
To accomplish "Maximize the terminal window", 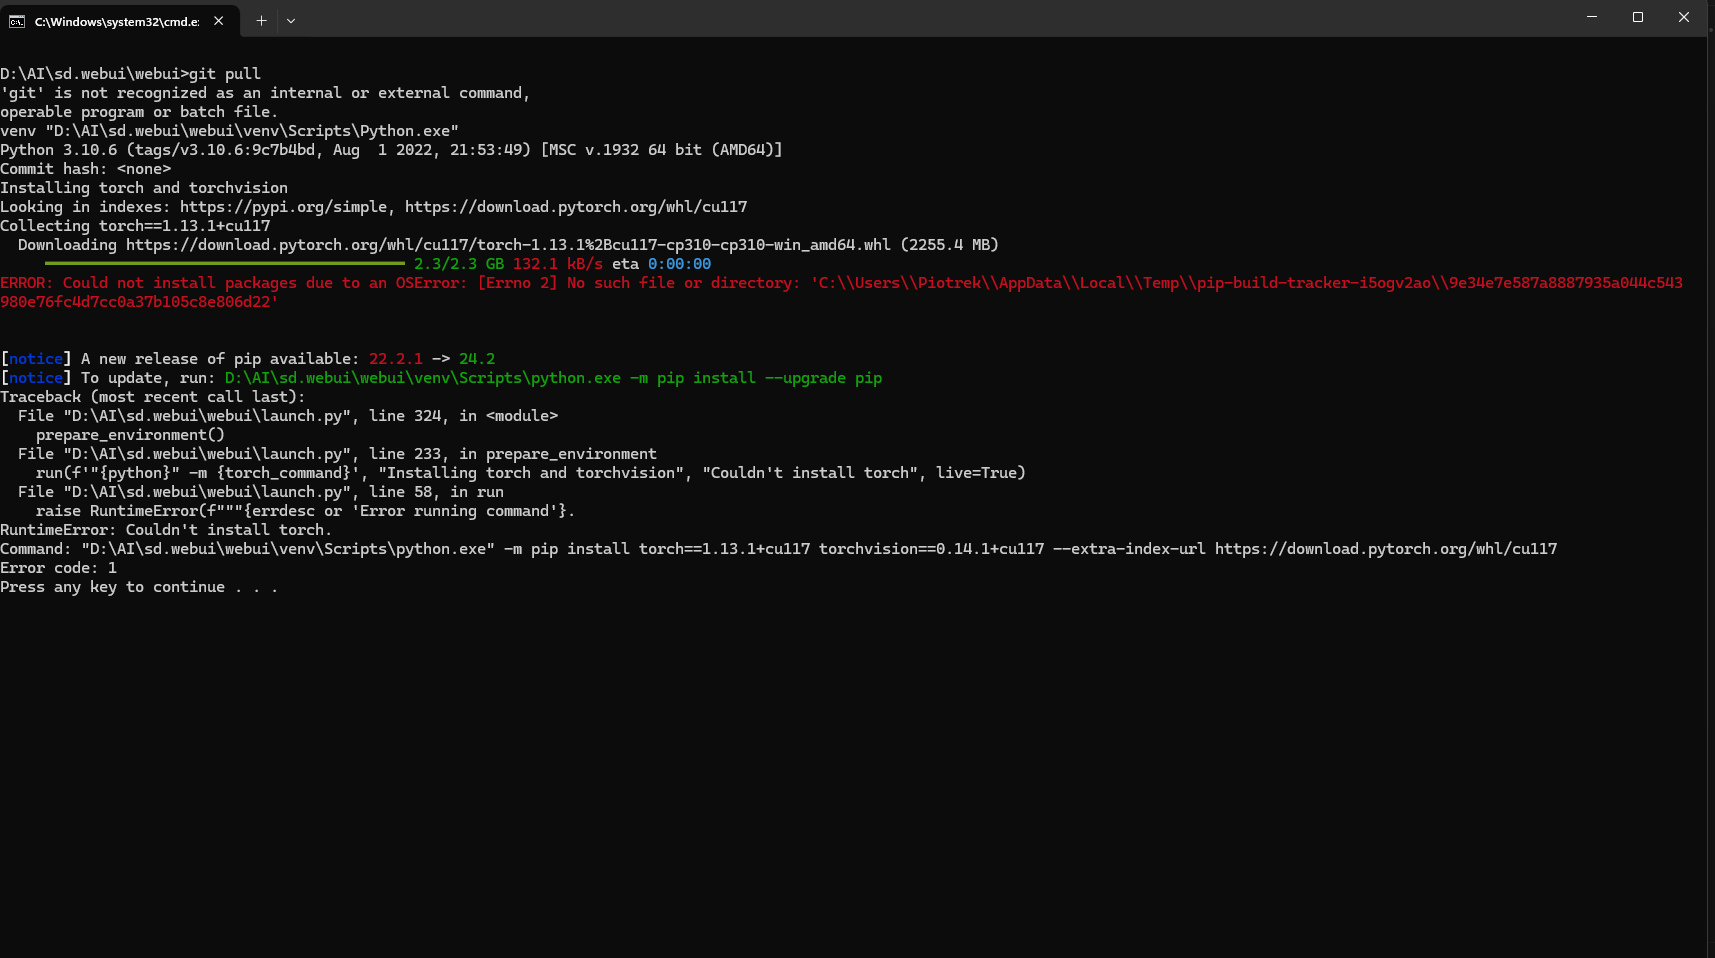I will pos(1637,17).
